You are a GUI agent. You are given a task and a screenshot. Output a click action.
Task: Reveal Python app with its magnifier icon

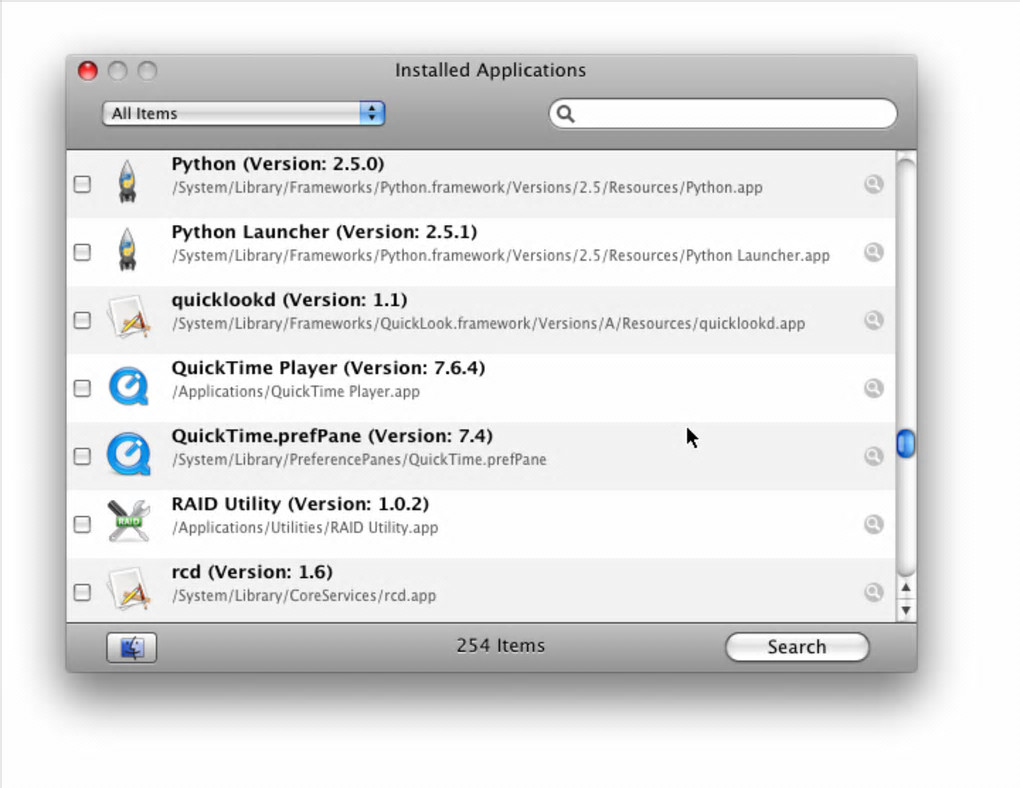pos(874,184)
